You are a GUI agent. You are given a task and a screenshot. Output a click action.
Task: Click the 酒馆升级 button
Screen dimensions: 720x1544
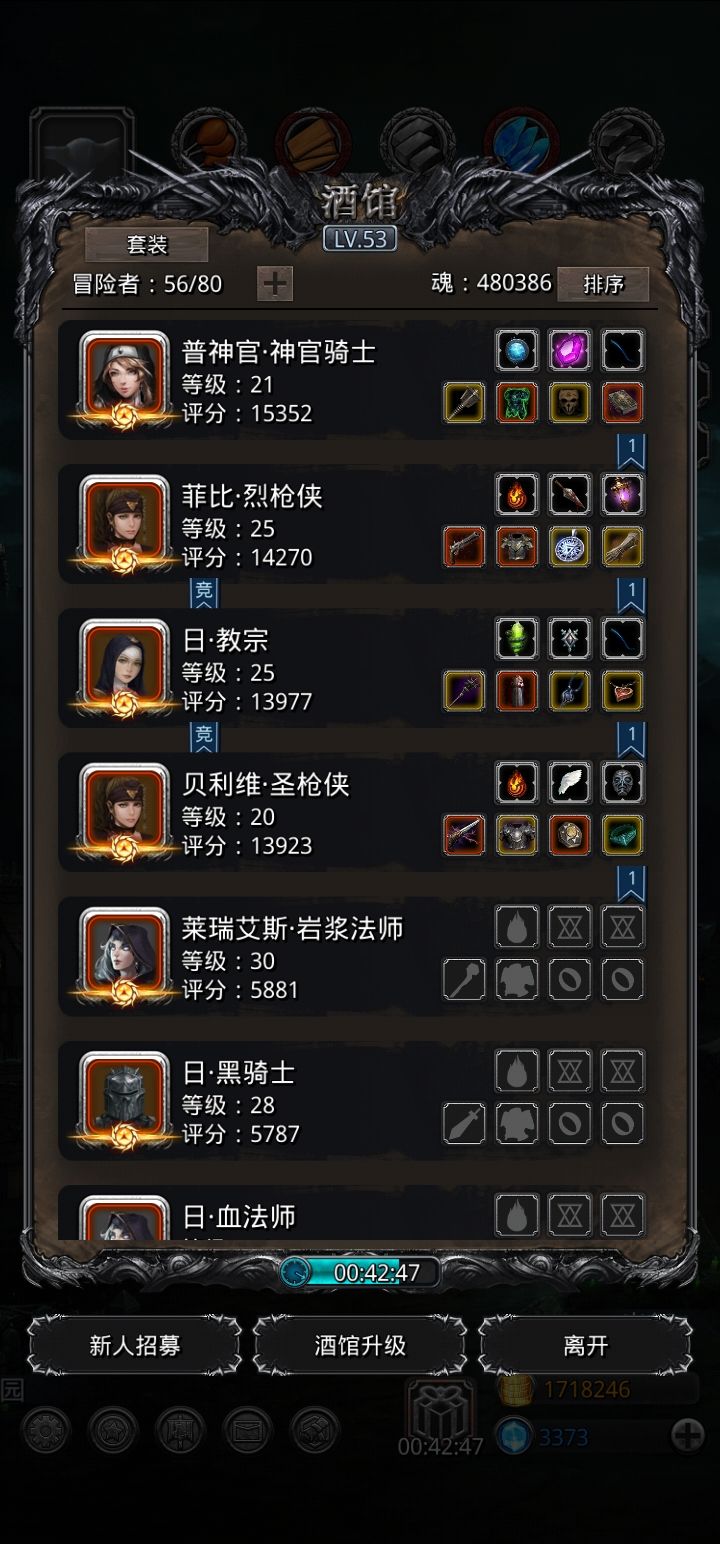coord(360,1345)
